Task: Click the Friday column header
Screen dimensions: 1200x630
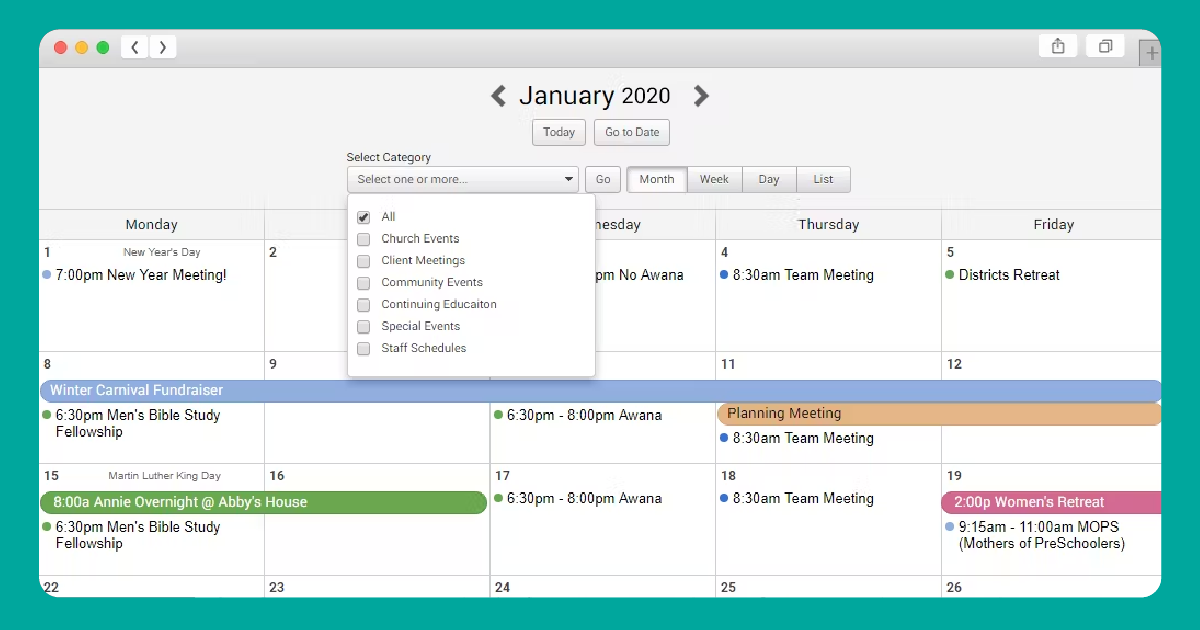Action: (x=1053, y=225)
